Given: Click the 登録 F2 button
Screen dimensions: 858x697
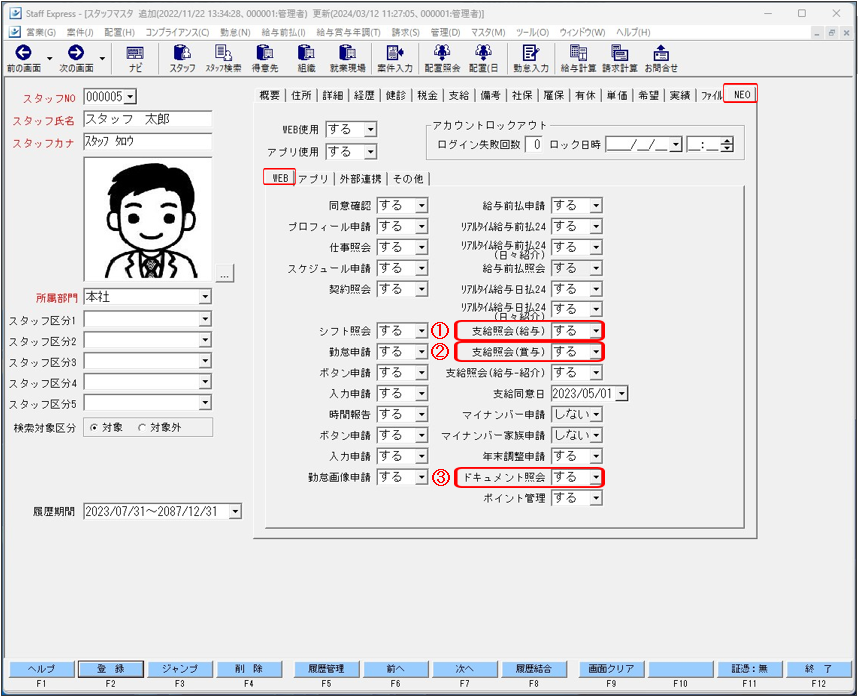Looking at the screenshot, I should pos(111,669).
